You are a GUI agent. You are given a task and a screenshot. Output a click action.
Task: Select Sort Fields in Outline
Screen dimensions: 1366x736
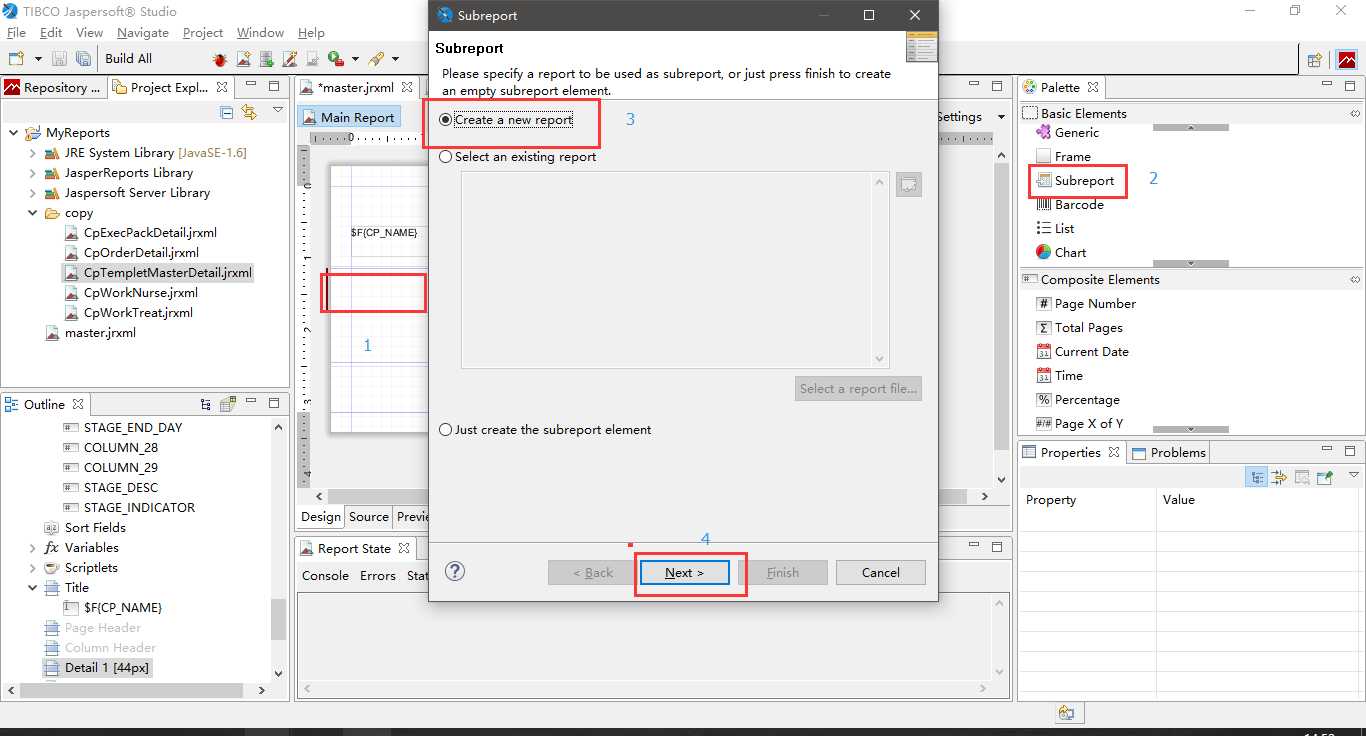pyautogui.click(x=86, y=527)
